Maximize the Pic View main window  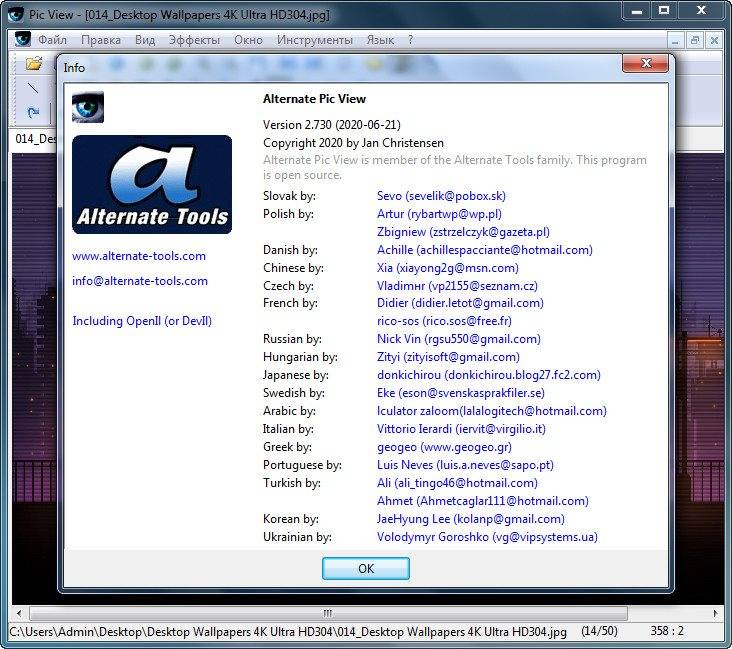[x=664, y=10]
